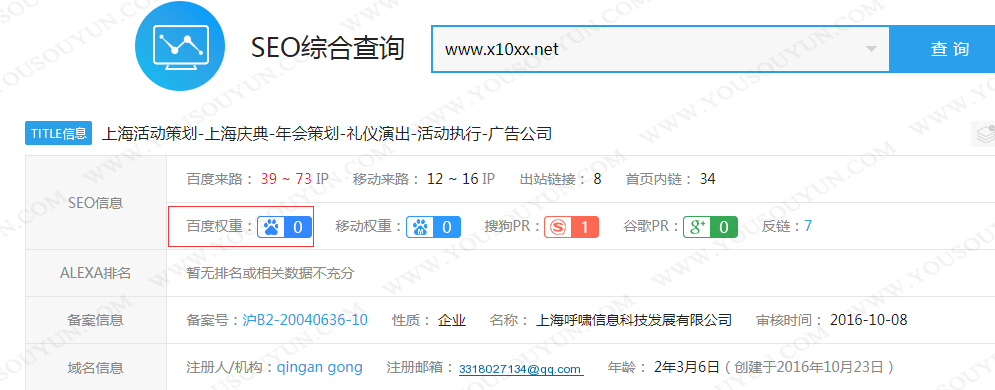The image size is (995, 390).
Task: Click the 搜狗PR value 1
Action: (584, 227)
